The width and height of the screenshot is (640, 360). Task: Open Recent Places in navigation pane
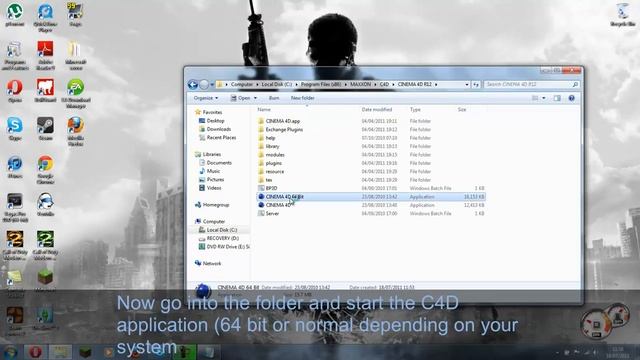tap(221, 138)
